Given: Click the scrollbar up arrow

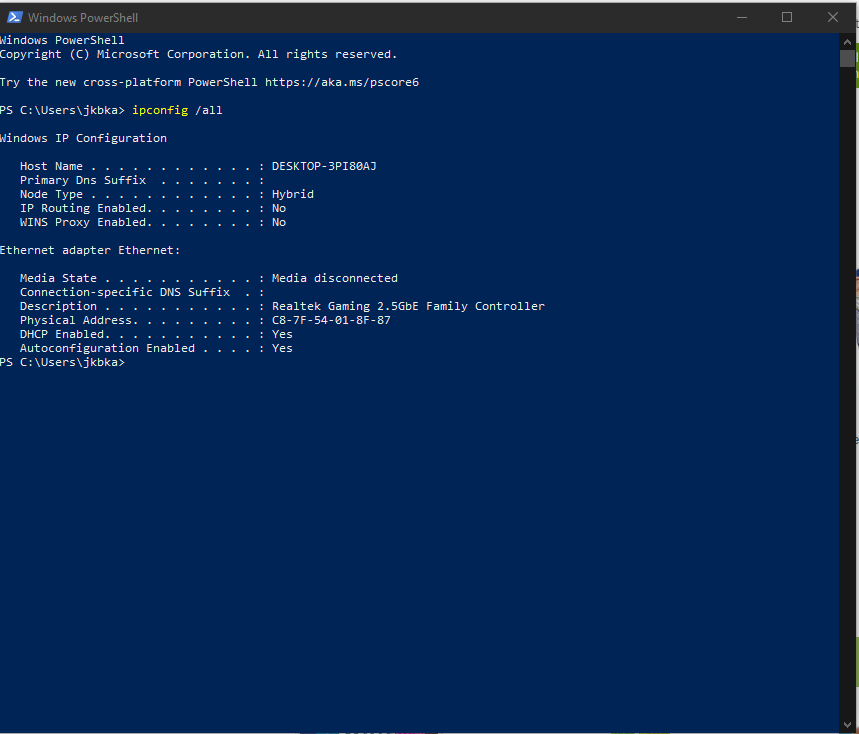Looking at the screenshot, I should pos(847,40).
